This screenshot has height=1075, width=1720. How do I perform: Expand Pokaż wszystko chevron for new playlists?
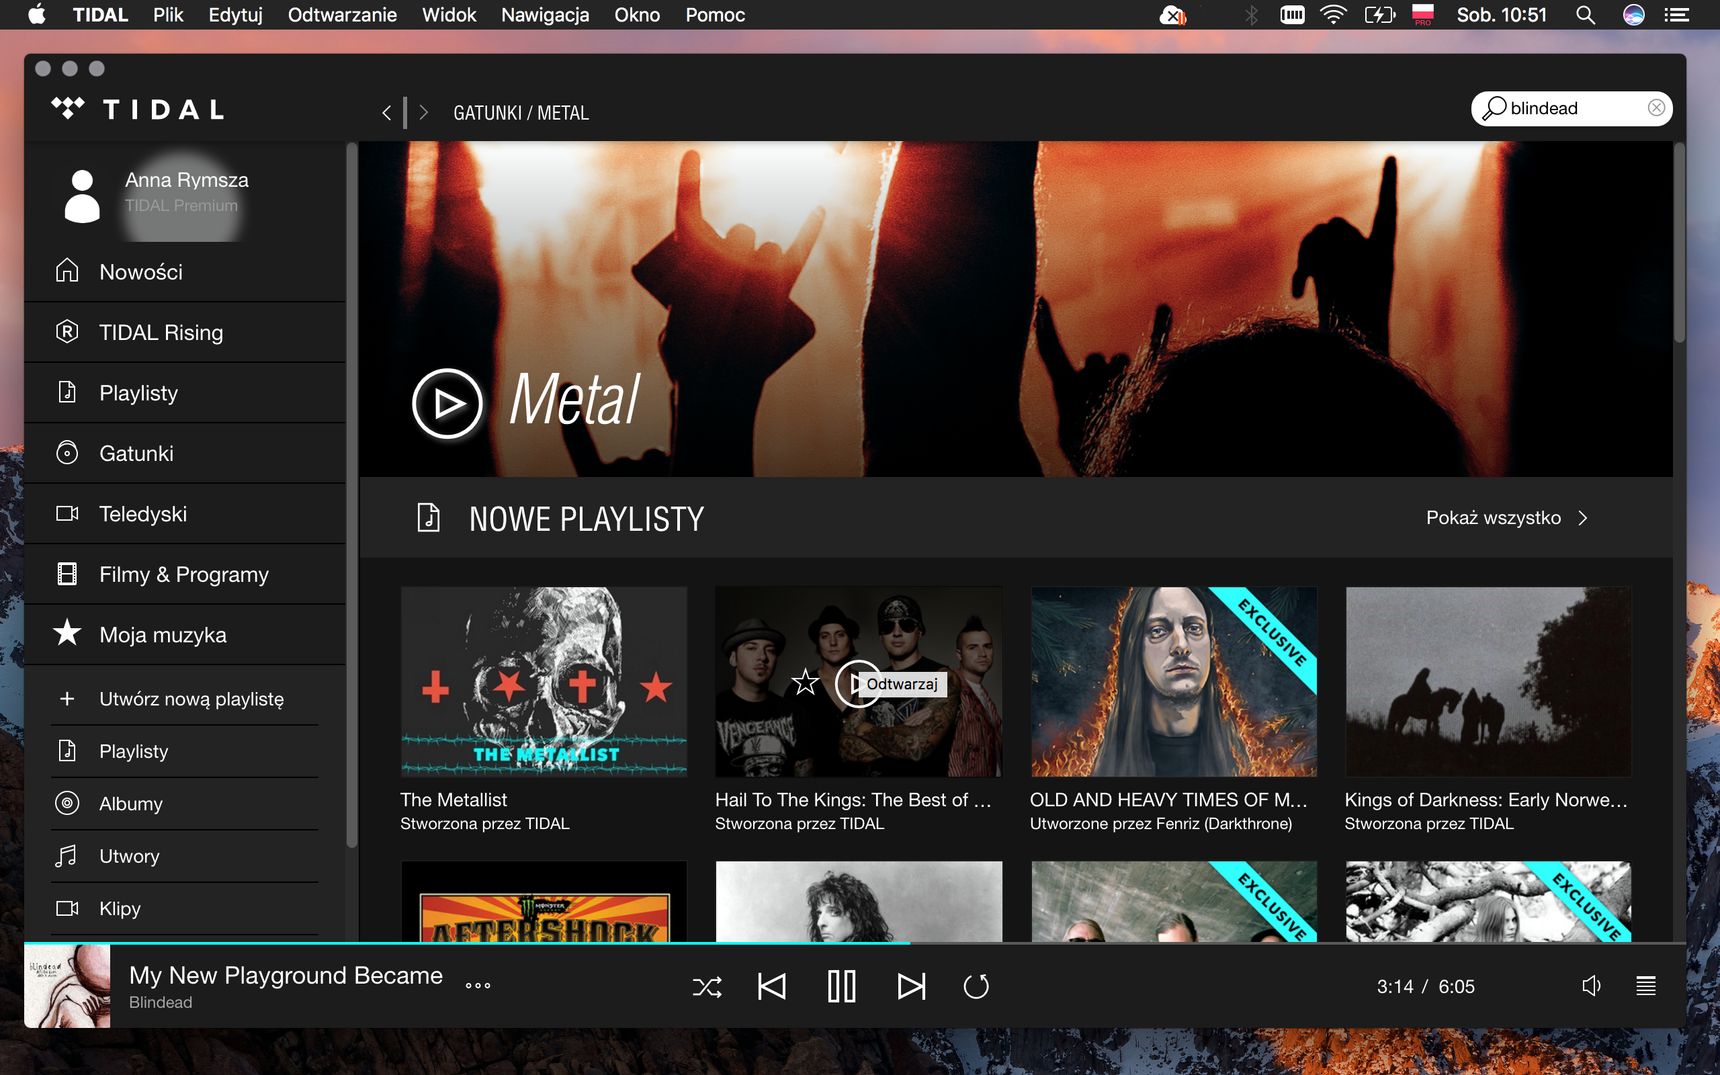pyautogui.click(x=1583, y=518)
